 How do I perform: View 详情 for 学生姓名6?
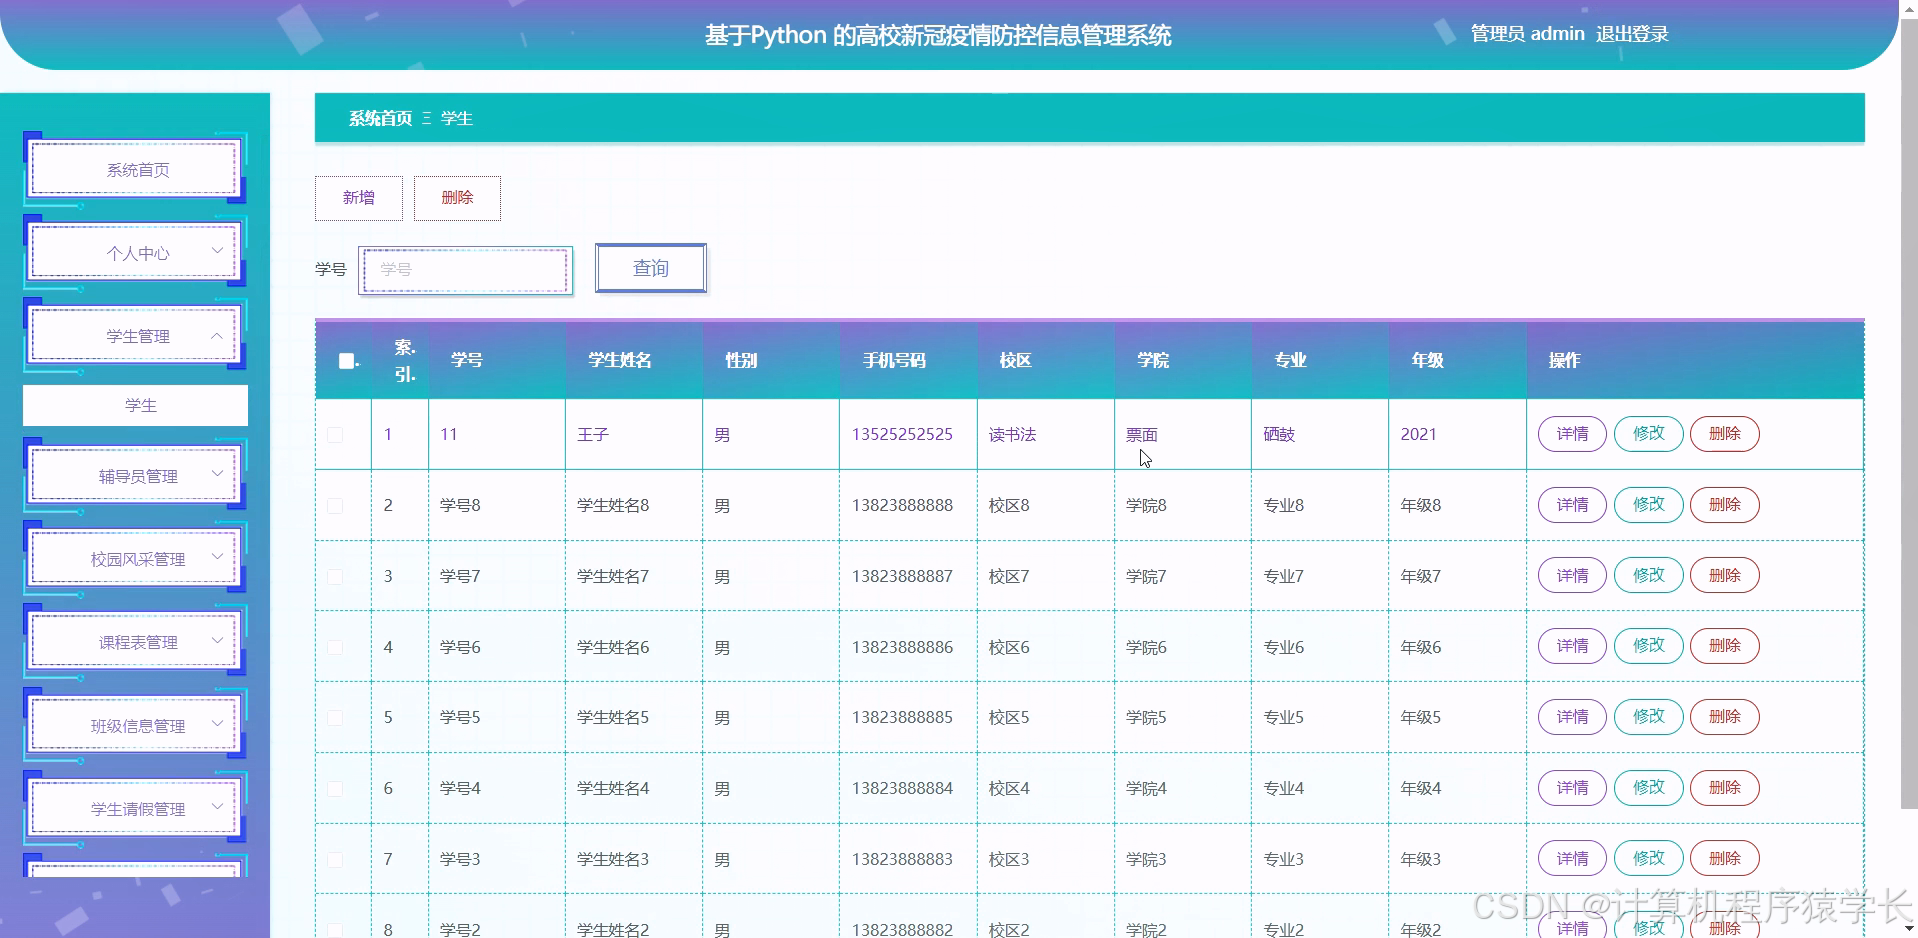tap(1572, 646)
